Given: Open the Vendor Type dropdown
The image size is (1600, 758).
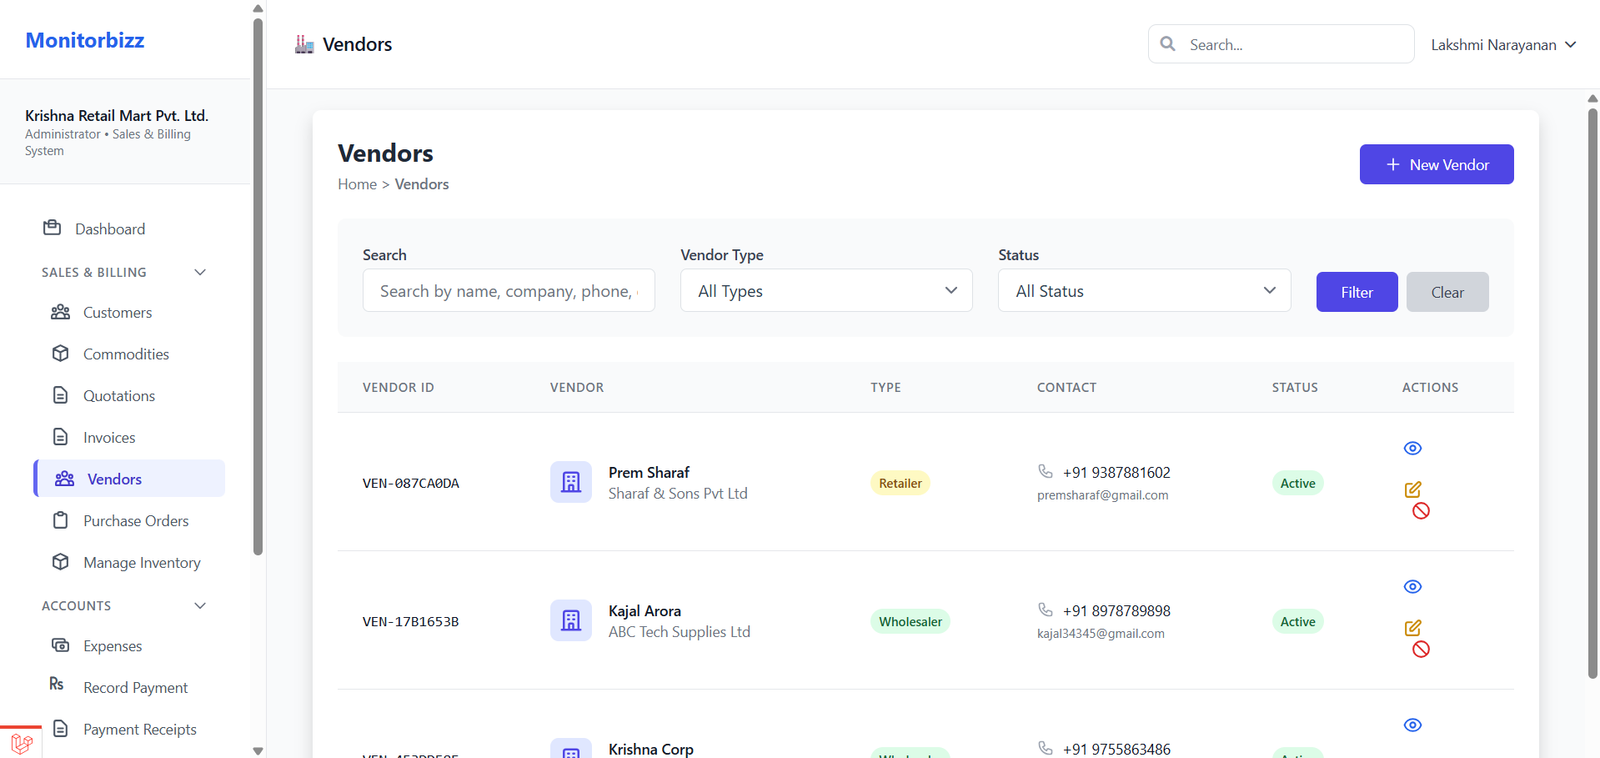Looking at the screenshot, I should (826, 291).
